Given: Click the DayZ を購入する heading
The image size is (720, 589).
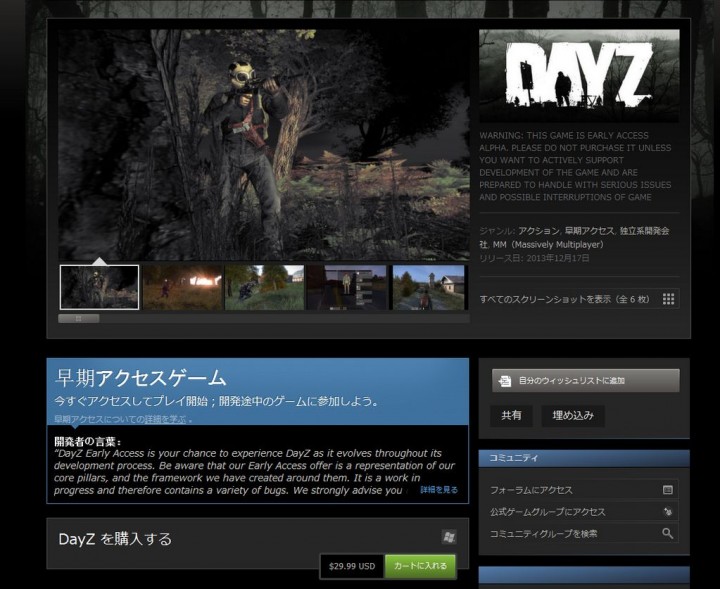Looking at the screenshot, I should (x=115, y=539).
